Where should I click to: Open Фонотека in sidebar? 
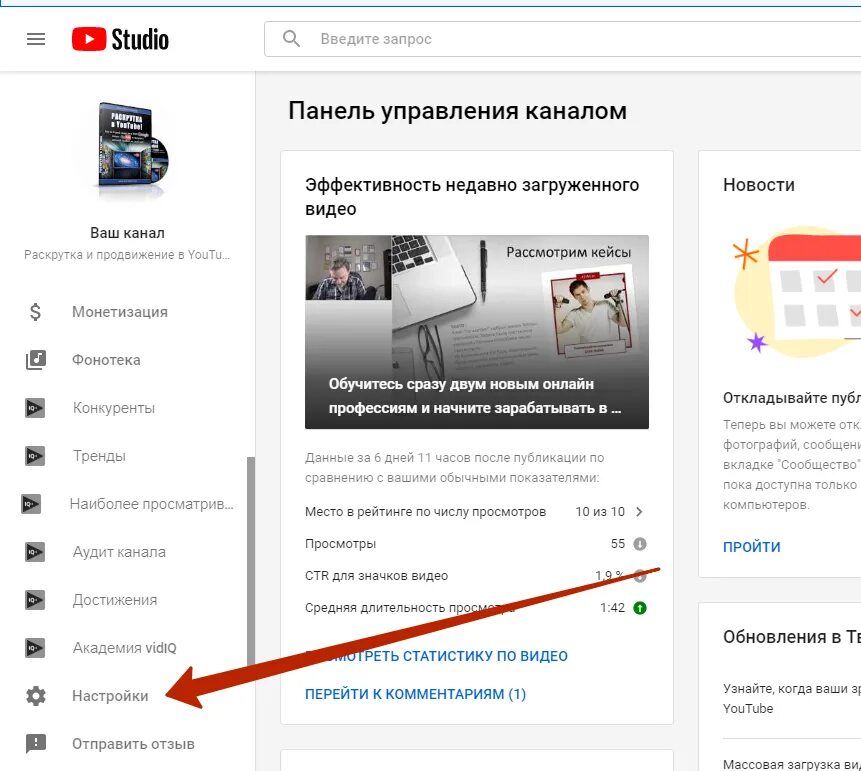coord(106,360)
